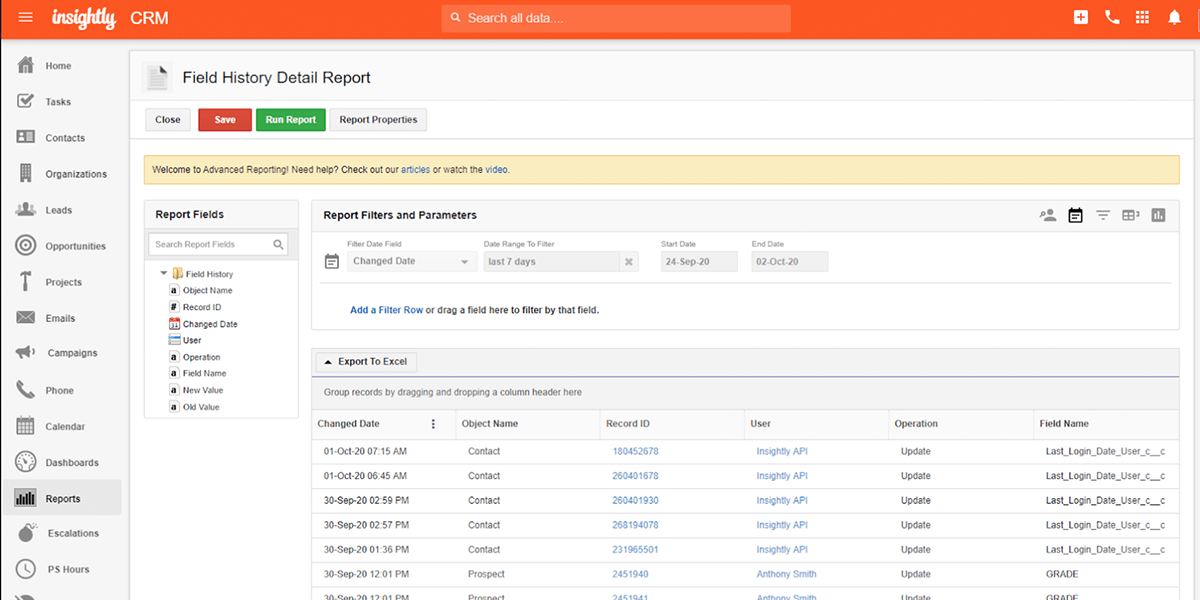This screenshot has height=600, width=1200.
Task: Click the filter lines icon in the toolbar
Action: click(x=1102, y=214)
